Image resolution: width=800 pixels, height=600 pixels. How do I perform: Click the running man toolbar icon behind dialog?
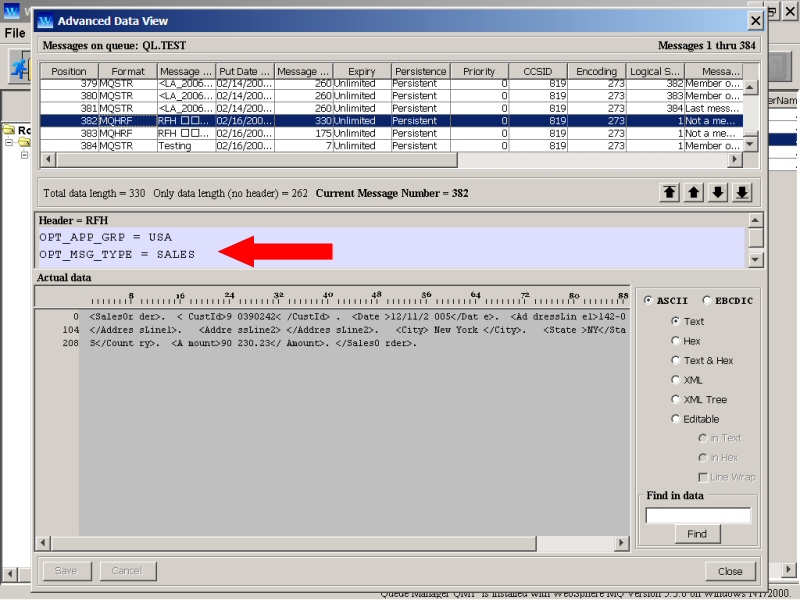19,68
